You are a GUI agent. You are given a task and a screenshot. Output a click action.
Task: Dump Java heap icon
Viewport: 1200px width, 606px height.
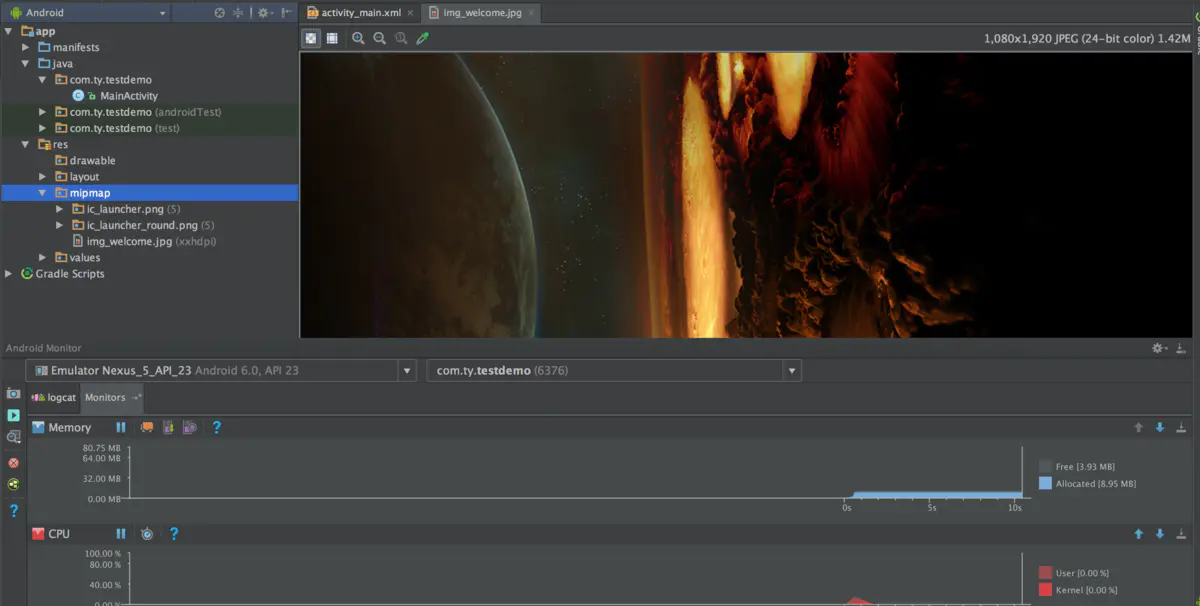(x=168, y=427)
